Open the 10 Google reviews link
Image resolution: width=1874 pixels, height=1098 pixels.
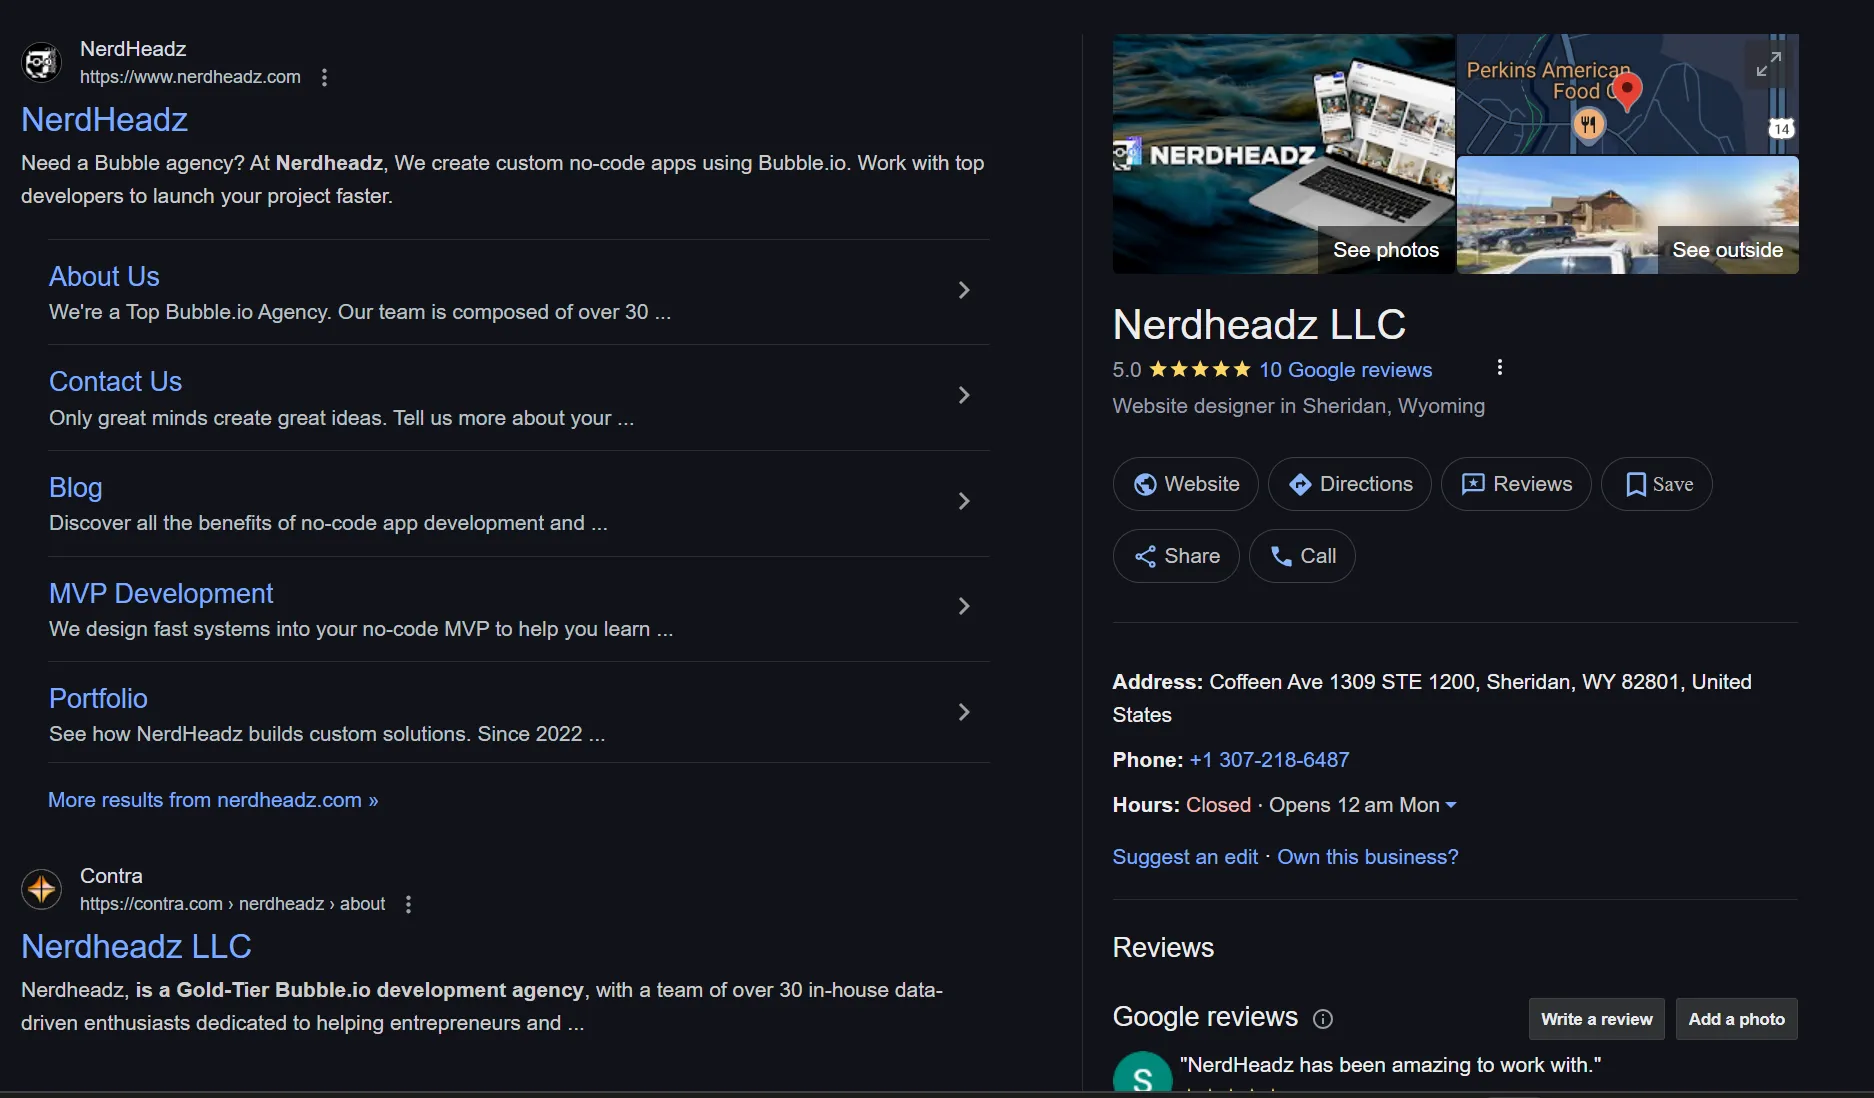point(1345,370)
